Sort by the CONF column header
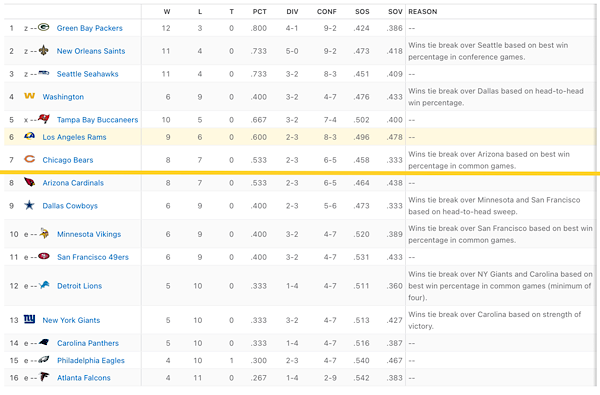This screenshot has width=600, height=395. (x=326, y=11)
